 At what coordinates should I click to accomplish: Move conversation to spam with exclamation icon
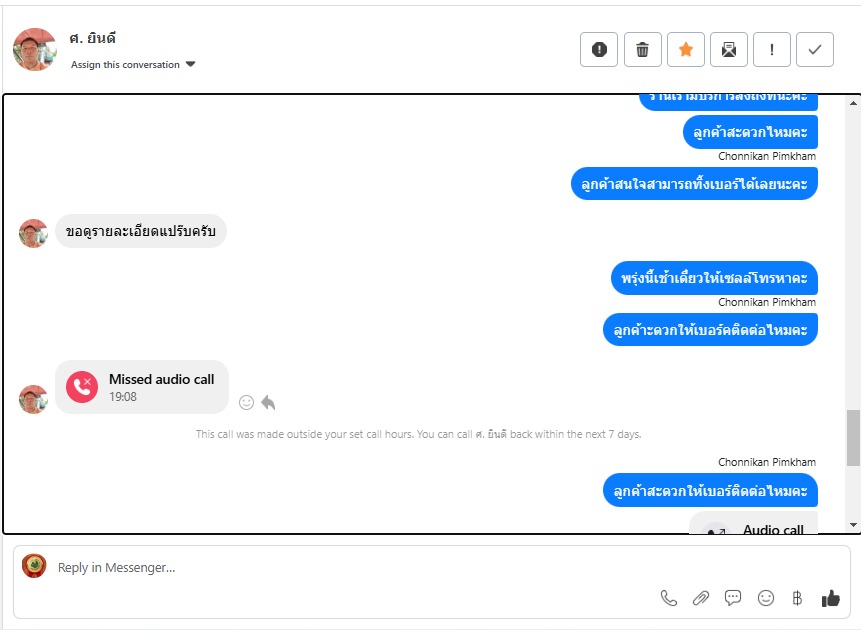click(599, 49)
